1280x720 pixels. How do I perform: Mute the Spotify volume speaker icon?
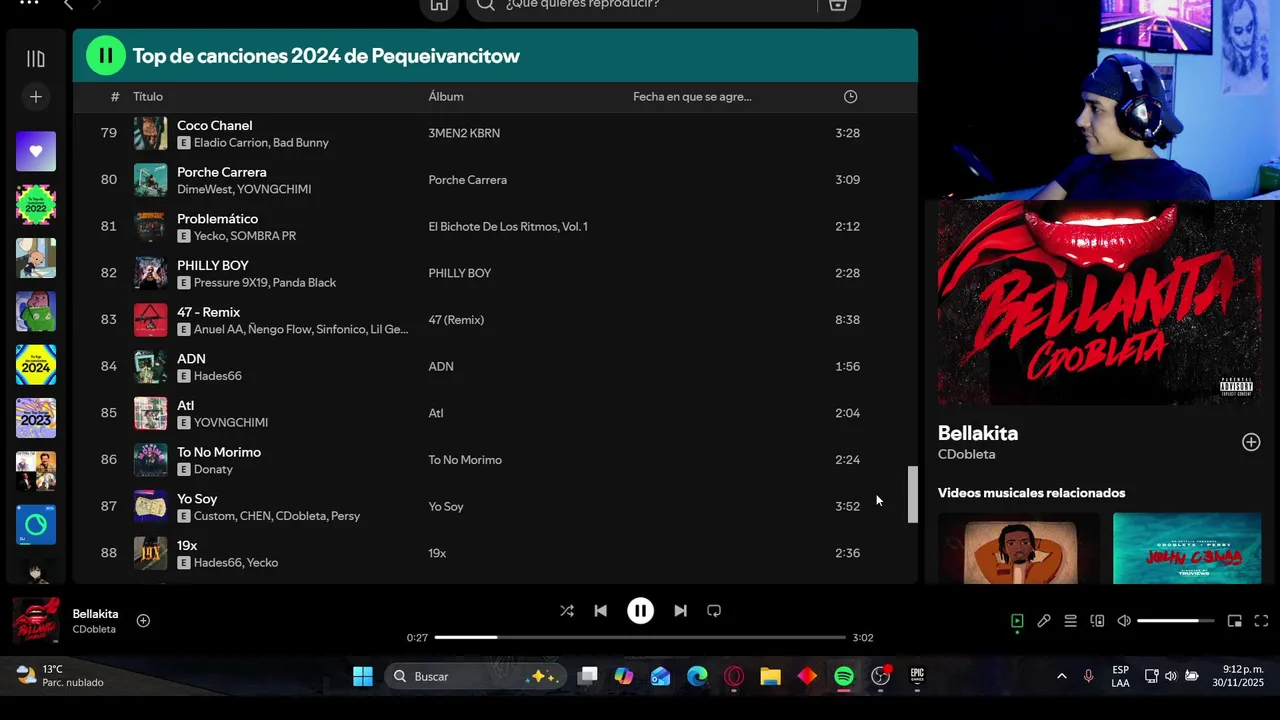pyautogui.click(x=1124, y=621)
